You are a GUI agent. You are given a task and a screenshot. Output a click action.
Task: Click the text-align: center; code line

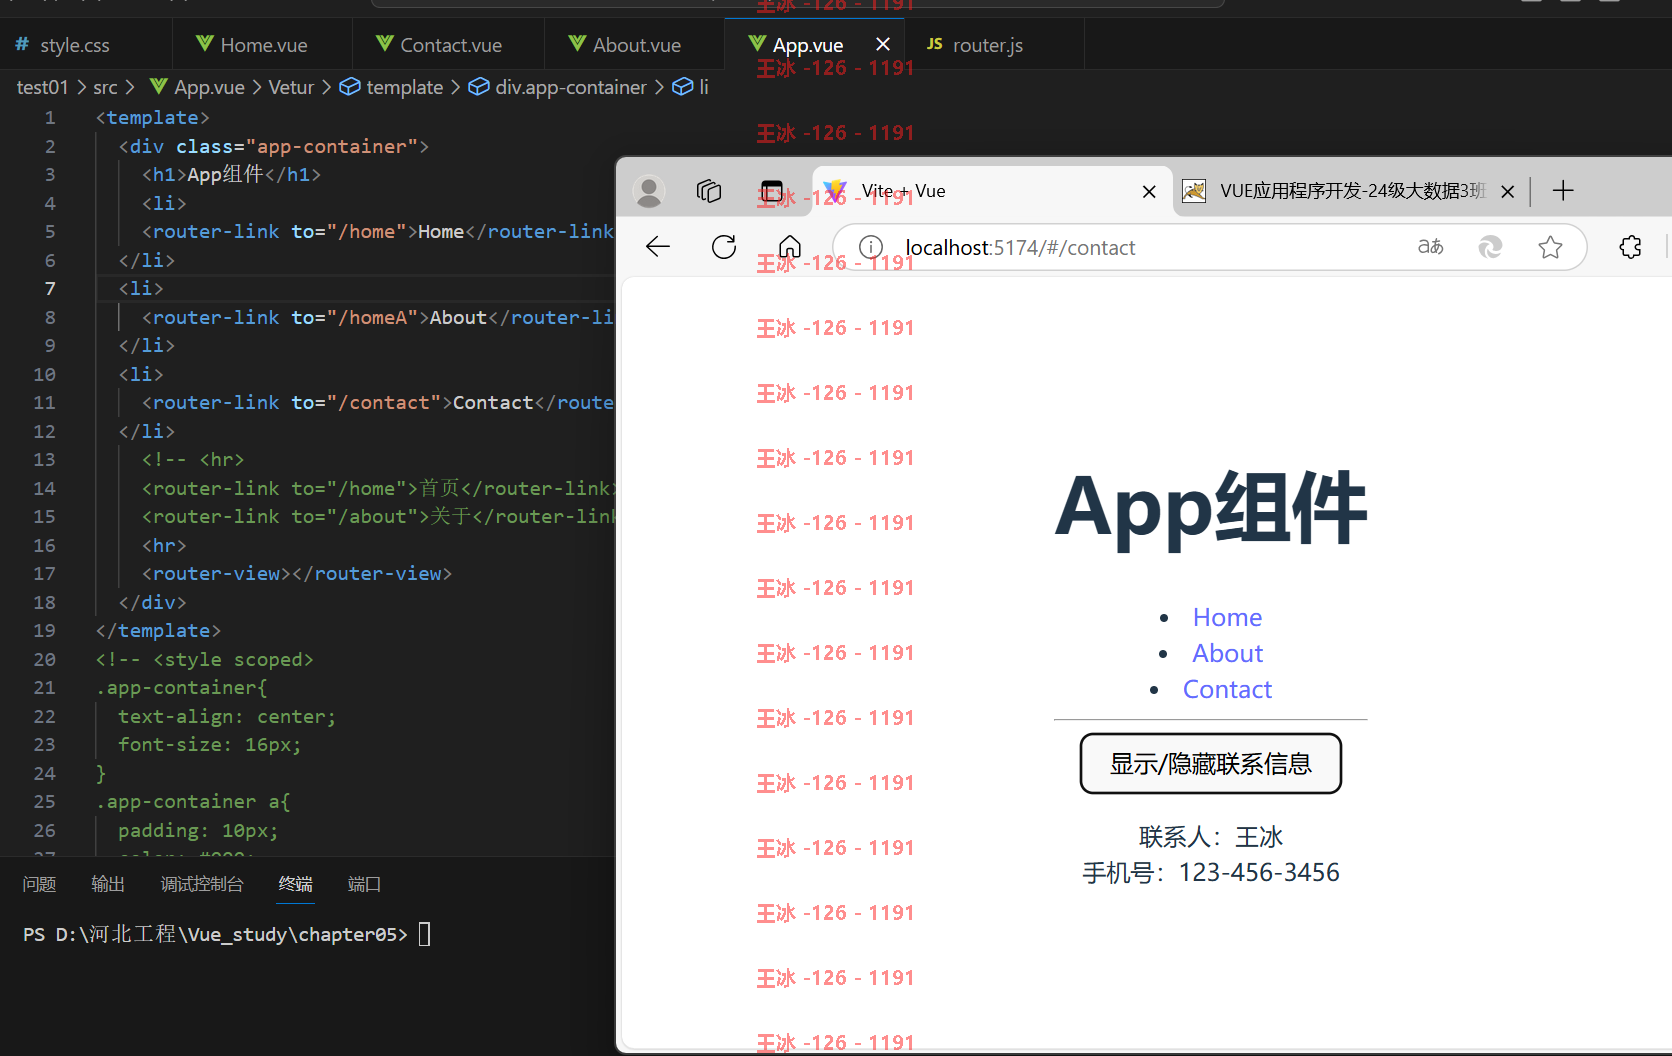pos(227,716)
